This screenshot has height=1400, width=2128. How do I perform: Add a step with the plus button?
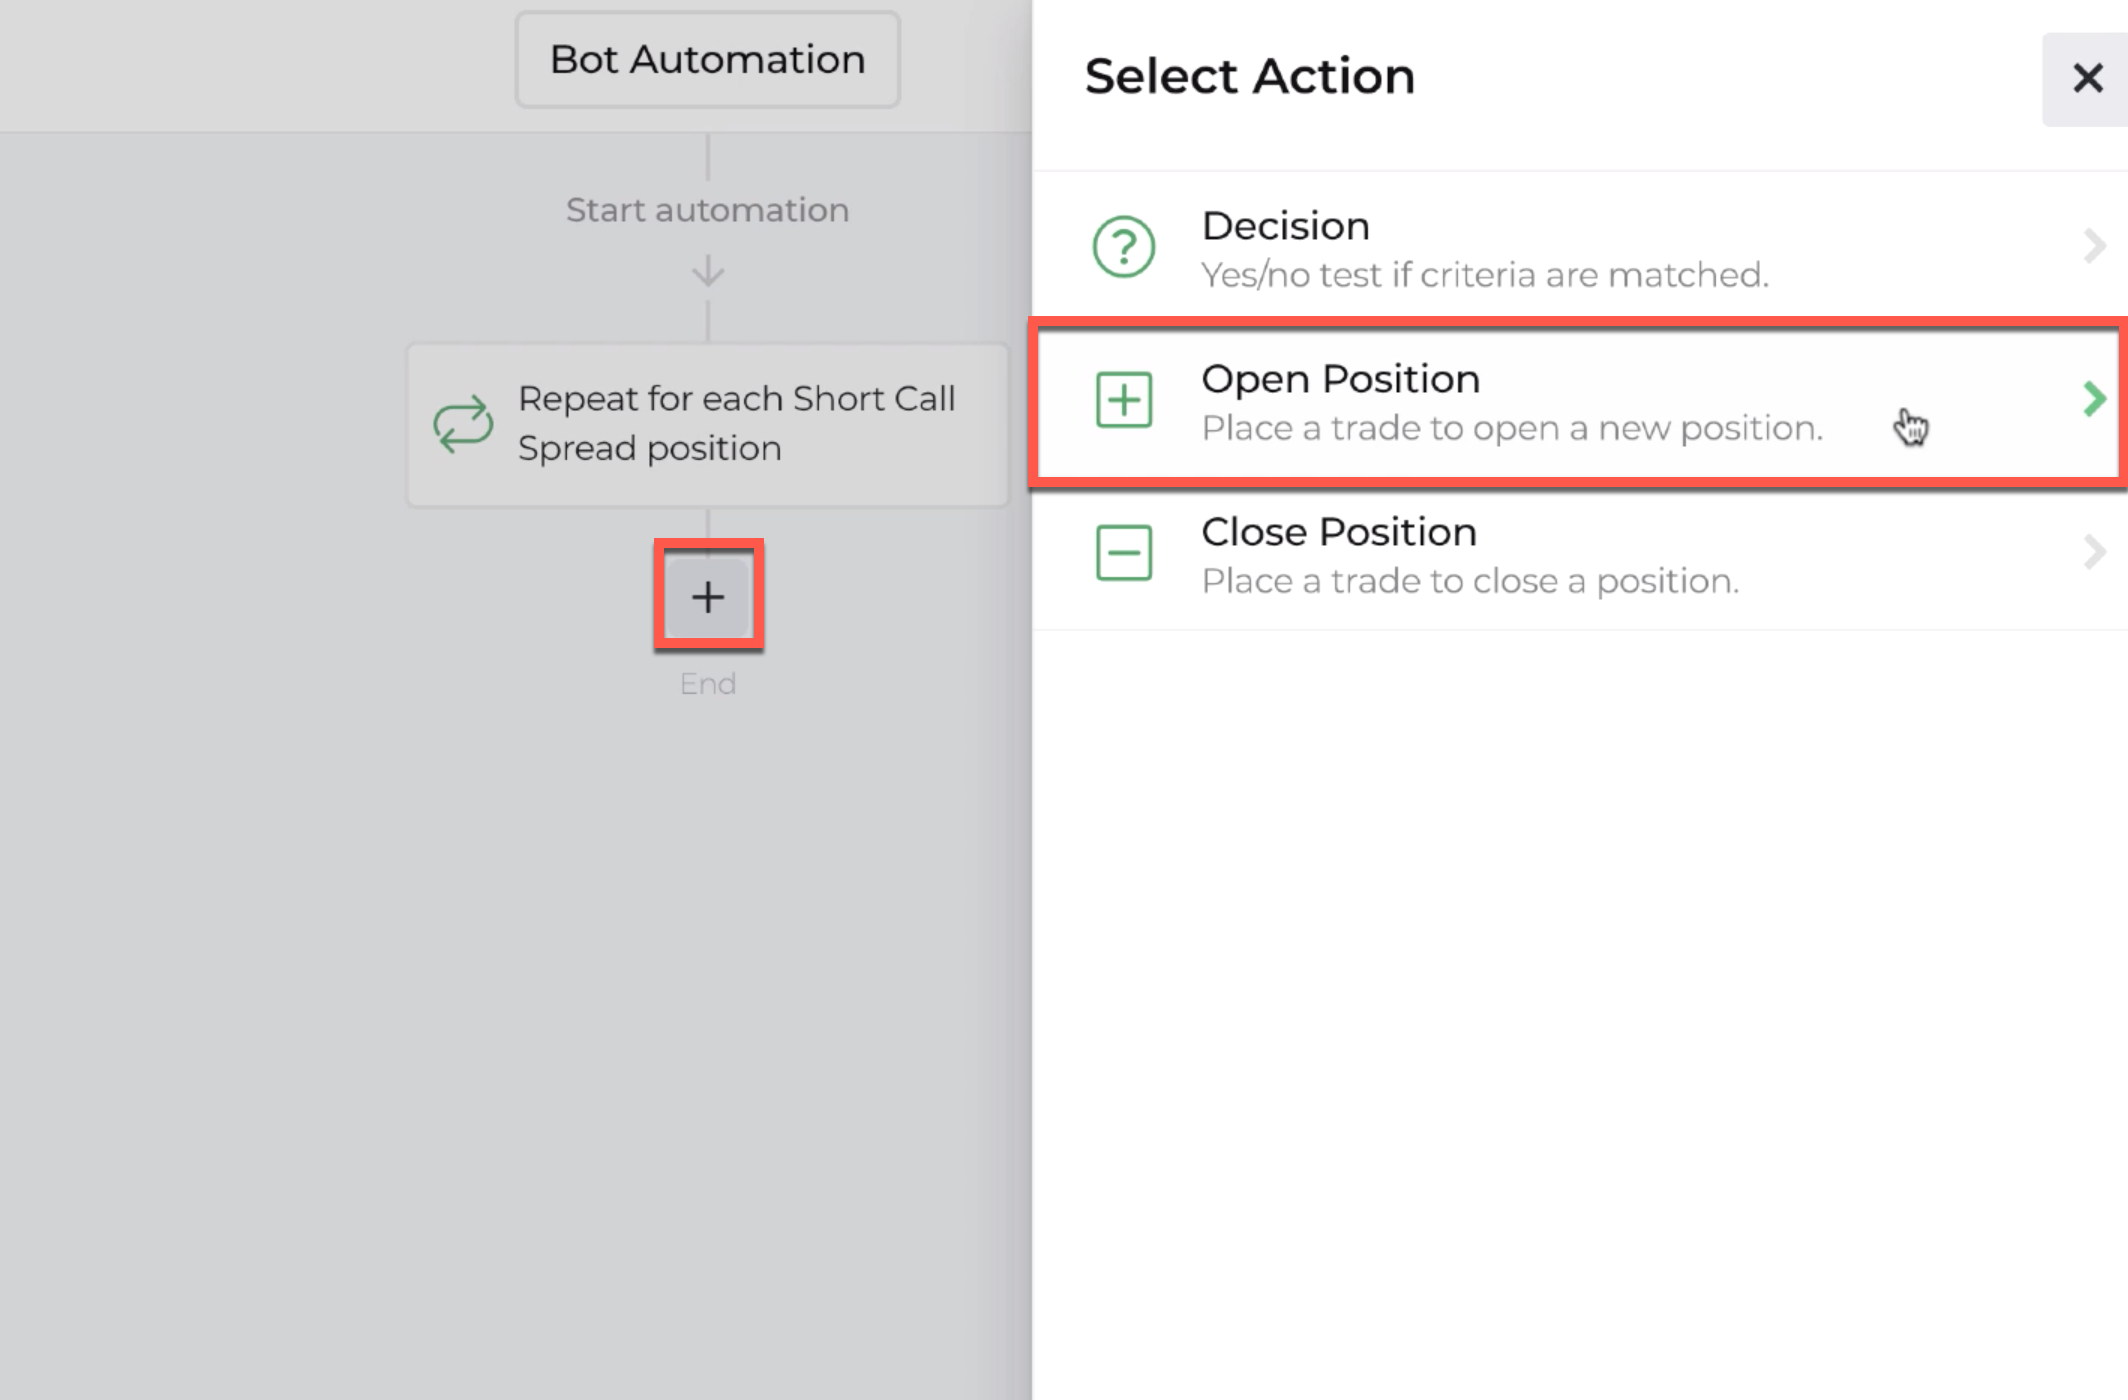(x=708, y=597)
